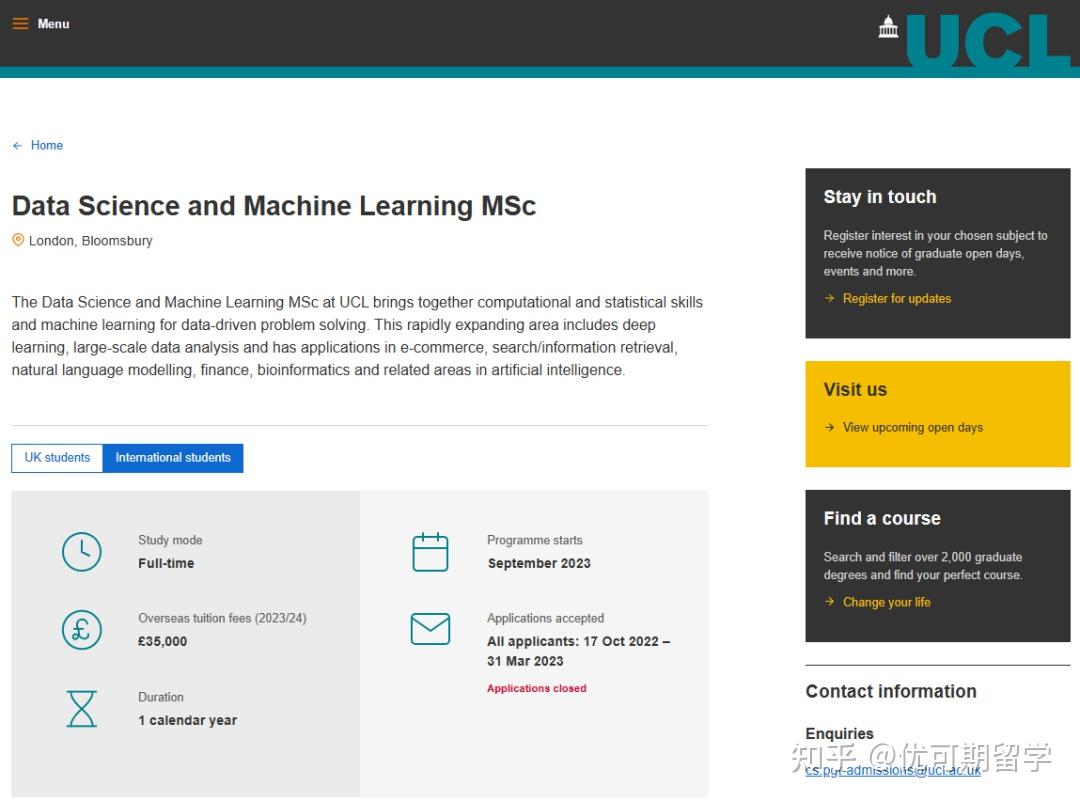Select the pound sterling tuition fees icon
This screenshot has width=1080, height=802.
pyautogui.click(x=80, y=630)
